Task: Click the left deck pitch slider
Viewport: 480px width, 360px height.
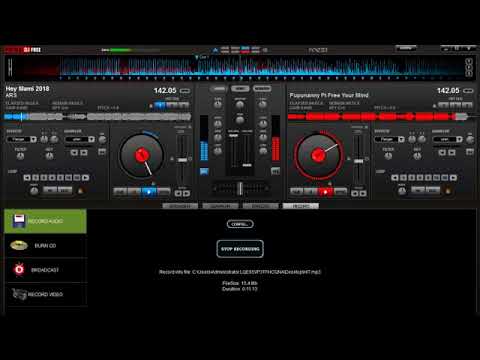Action: click(182, 160)
